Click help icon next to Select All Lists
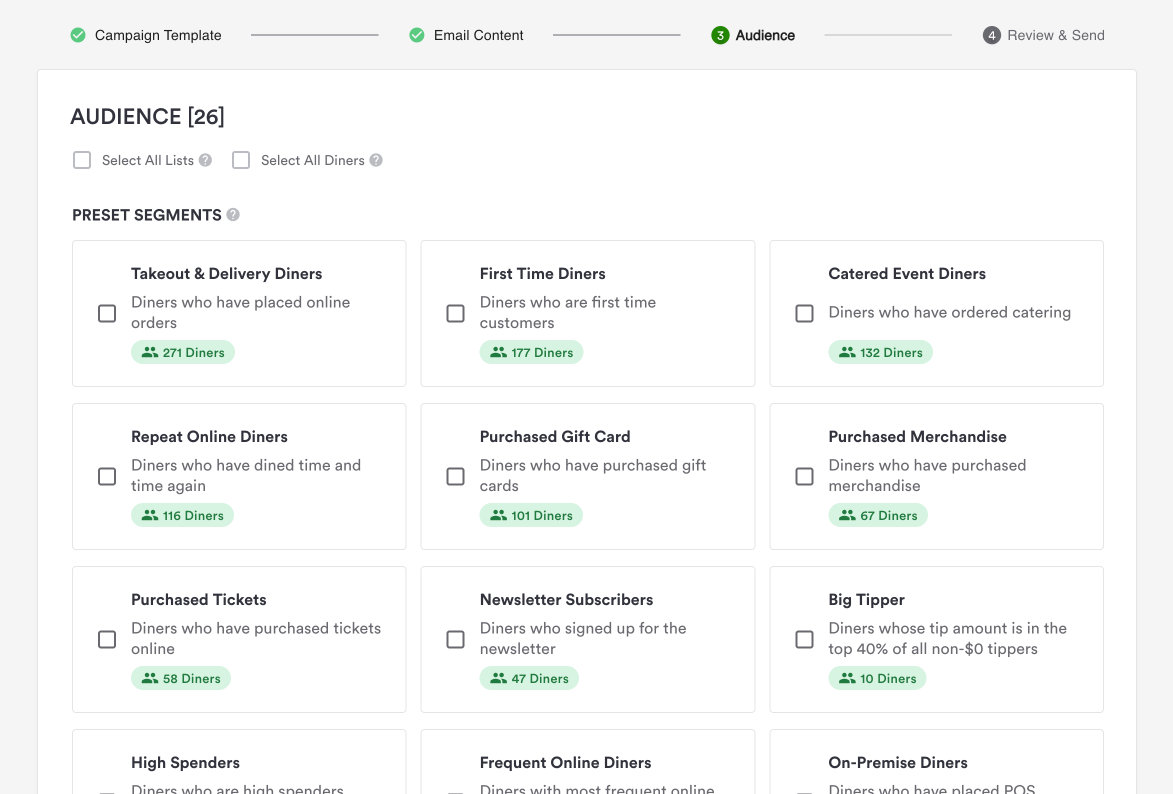This screenshot has height=794, width=1173. point(205,160)
